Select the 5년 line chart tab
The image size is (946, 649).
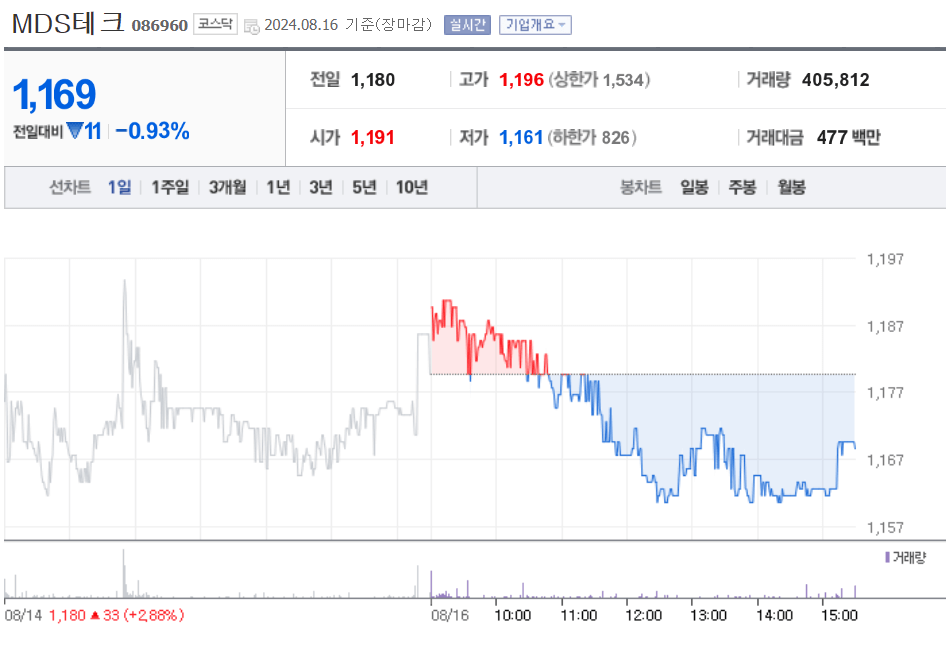pos(364,188)
